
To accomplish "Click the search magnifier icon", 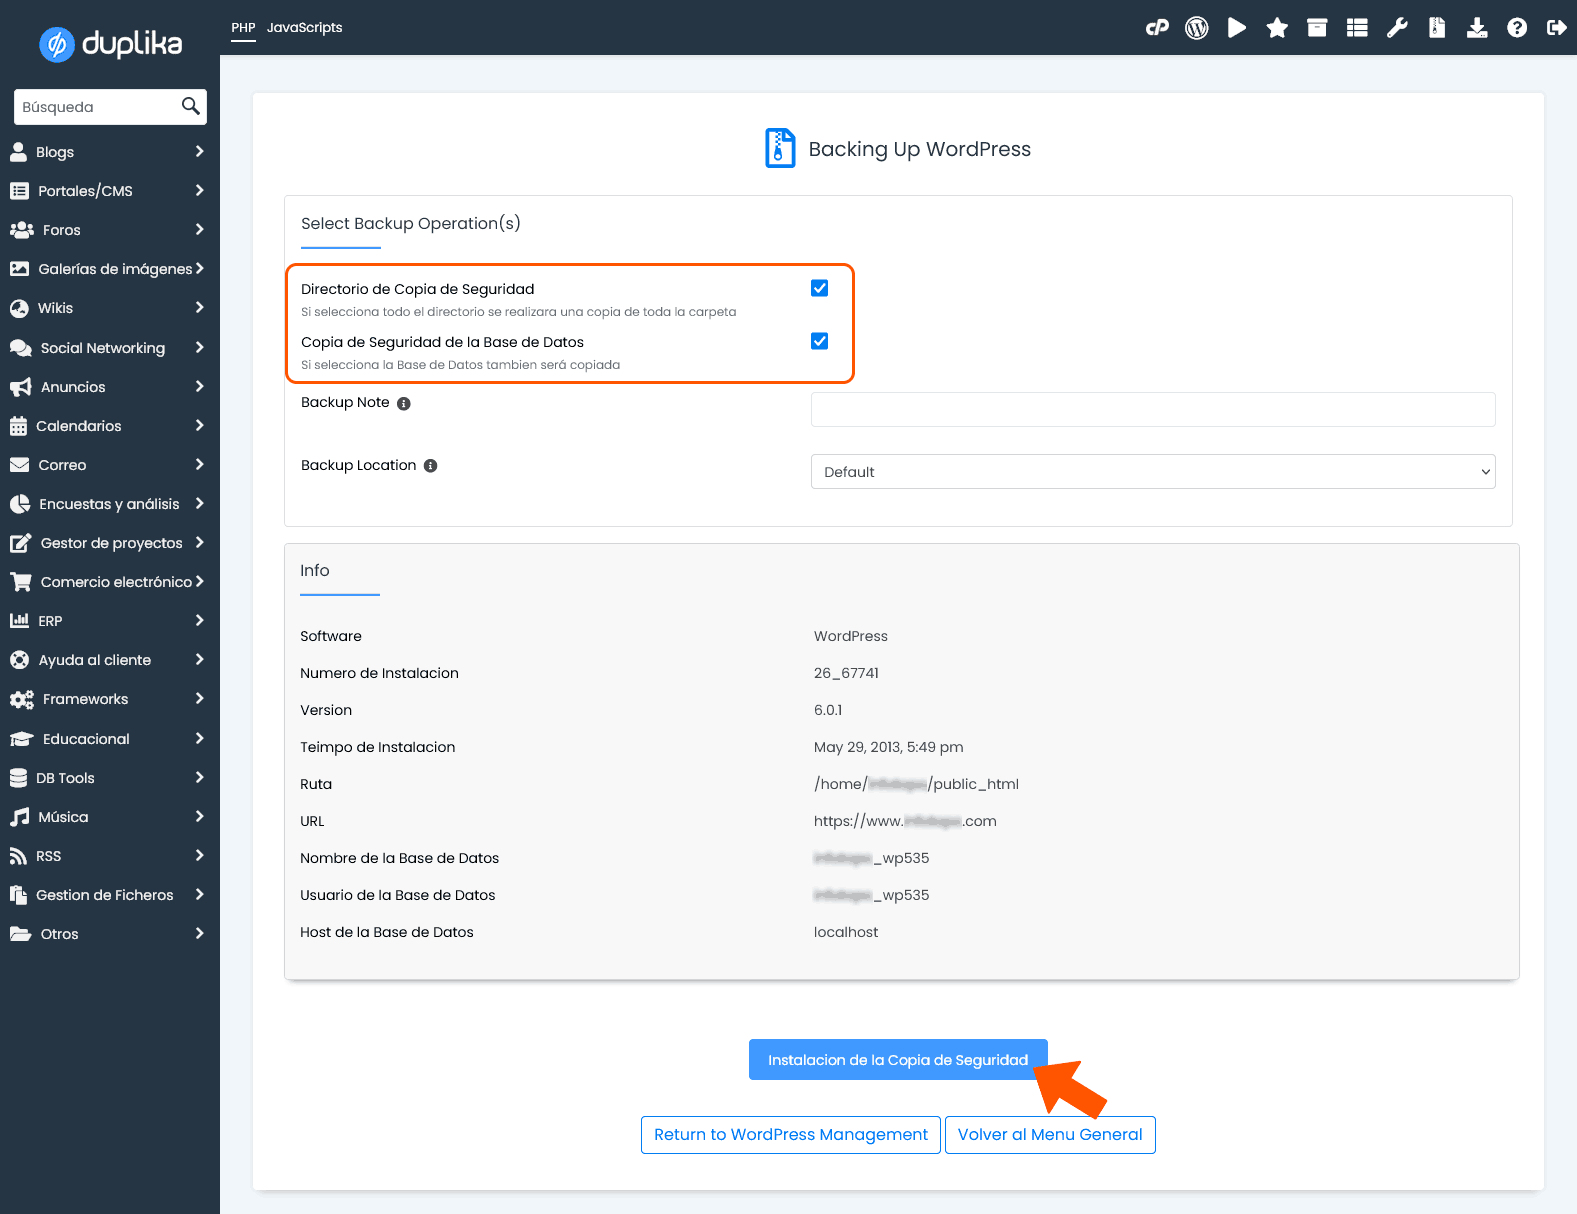I will click(x=190, y=106).
